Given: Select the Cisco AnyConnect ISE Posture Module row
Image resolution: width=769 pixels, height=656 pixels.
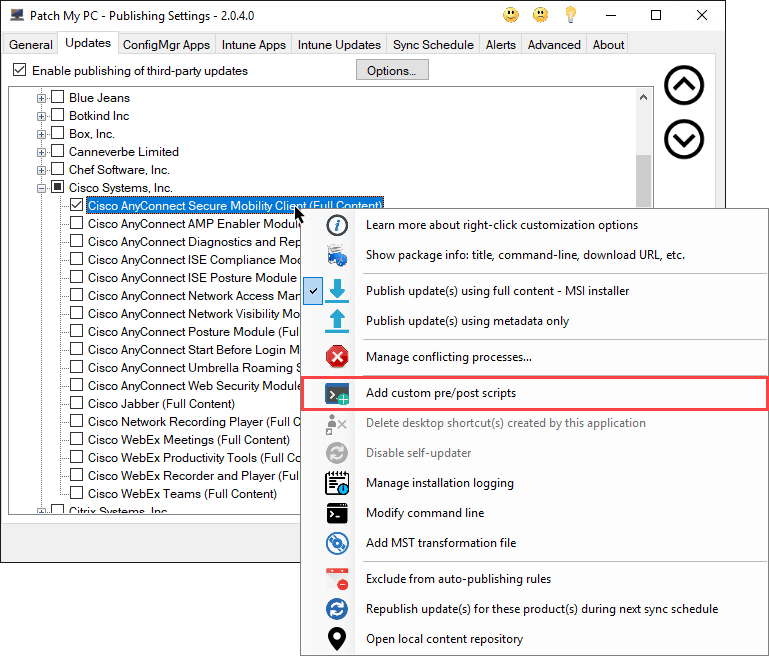Looking at the screenshot, I should [x=192, y=278].
